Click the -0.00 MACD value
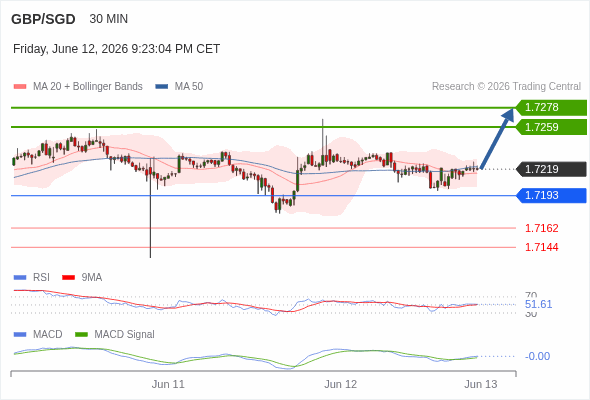 [x=537, y=356]
